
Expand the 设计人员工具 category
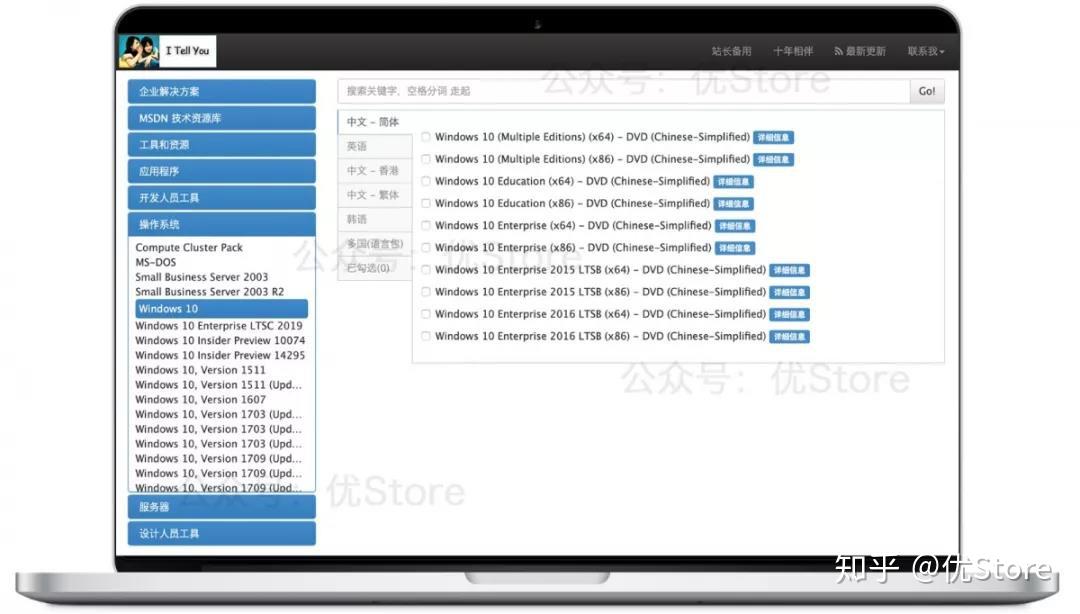point(222,533)
